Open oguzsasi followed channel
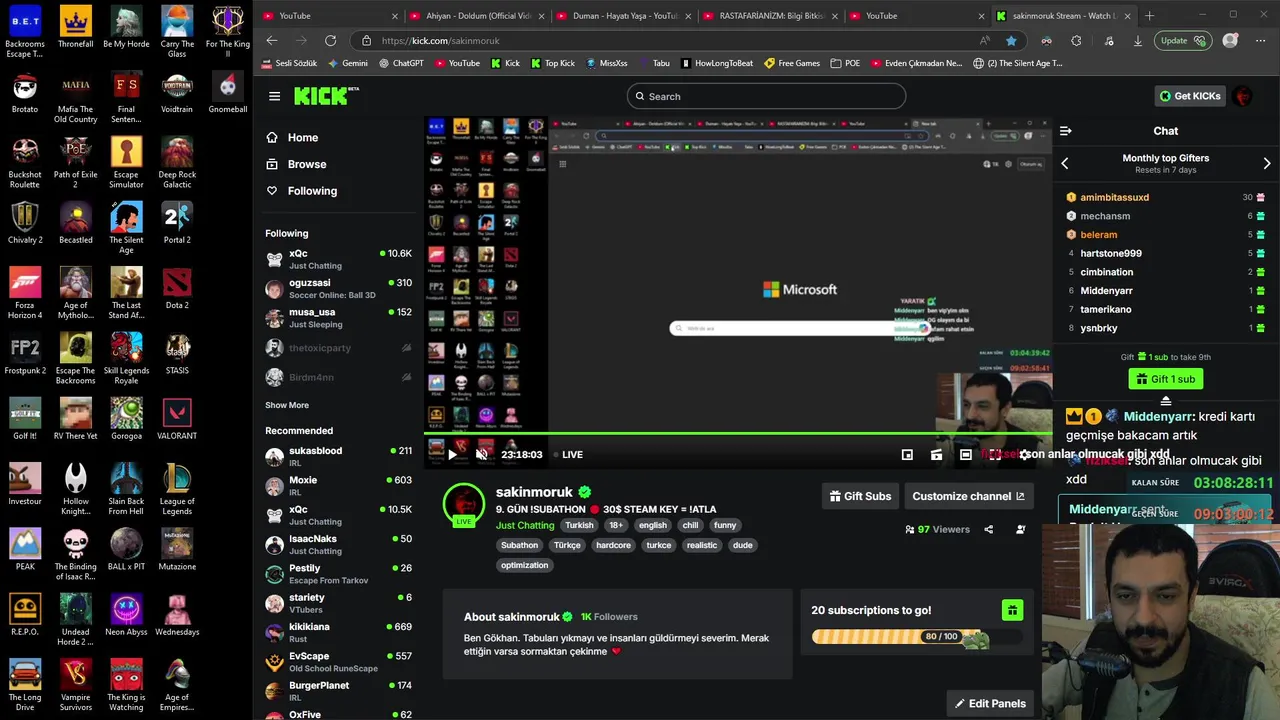 pyautogui.click(x=338, y=289)
